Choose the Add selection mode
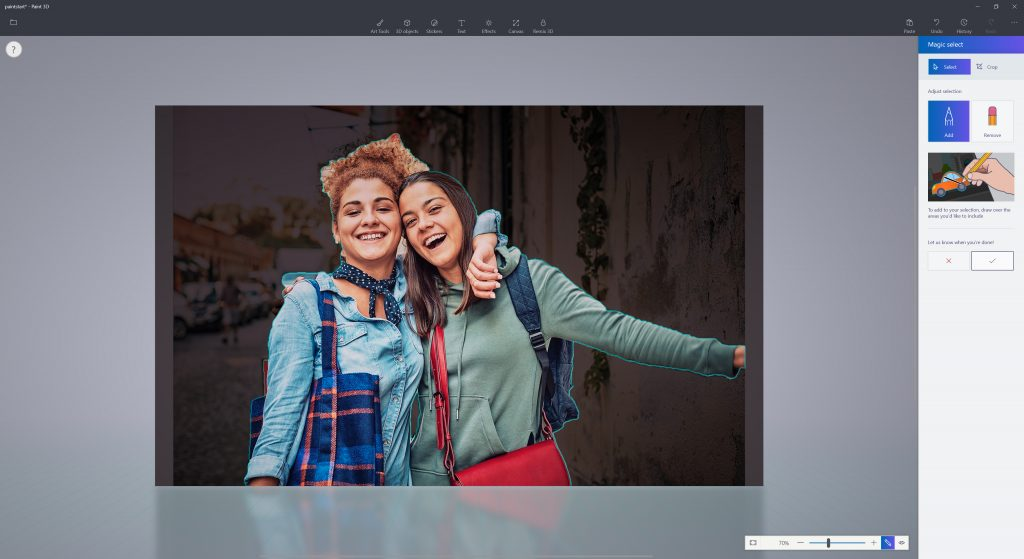This screenshot has height=559, width=1024. [948, 121]
